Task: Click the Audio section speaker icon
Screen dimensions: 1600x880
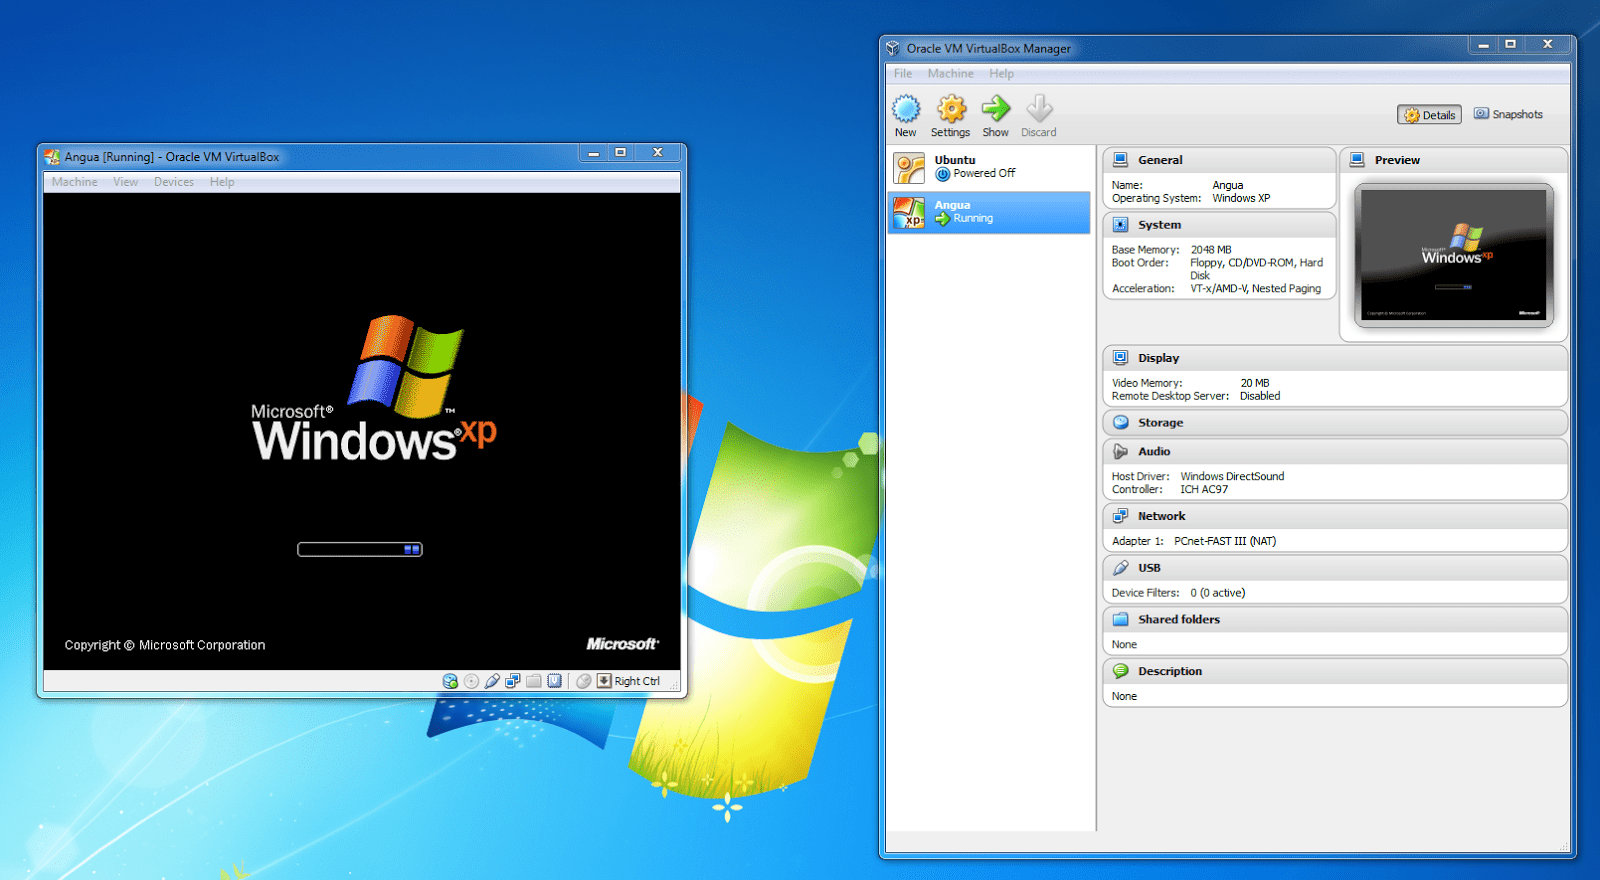Action: [1121, 452]
